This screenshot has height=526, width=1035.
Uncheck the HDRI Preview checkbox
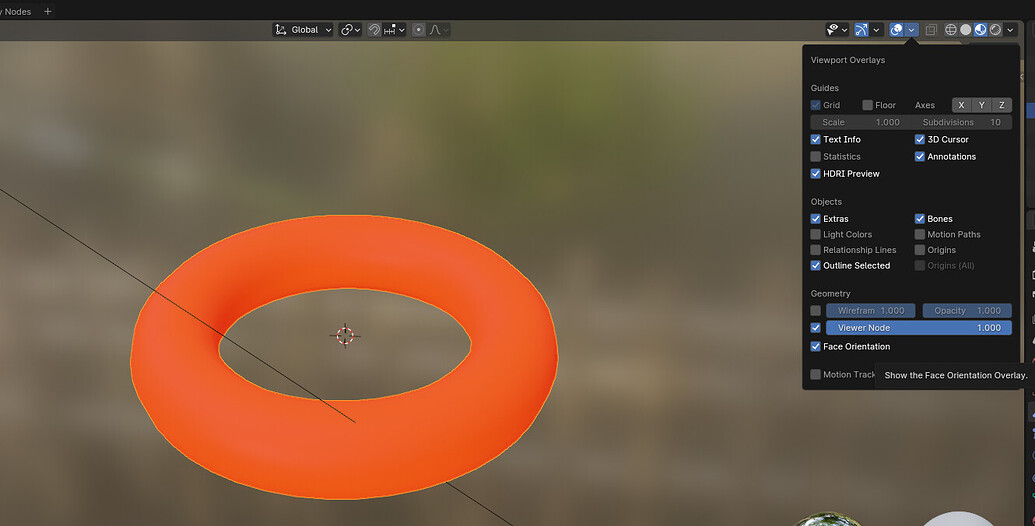(816, 174)
